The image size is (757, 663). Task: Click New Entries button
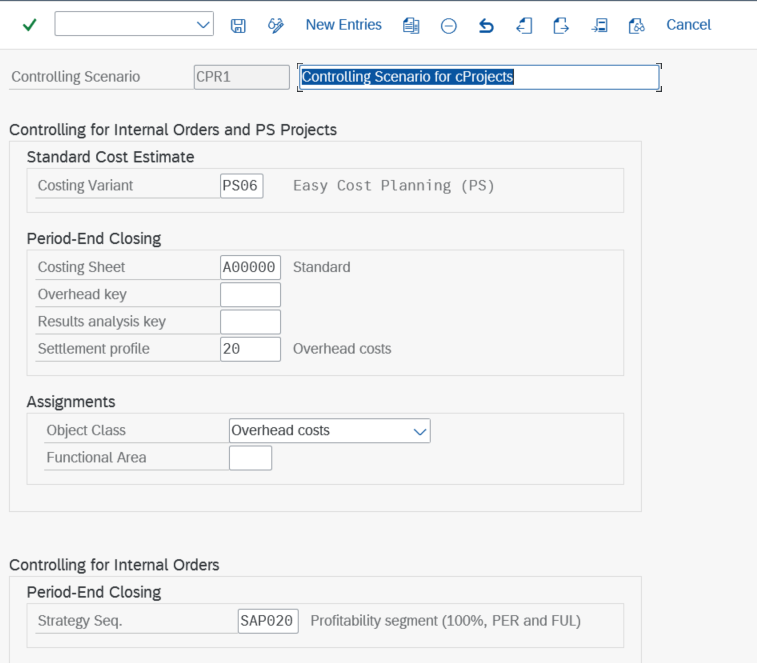pos(343,25)
